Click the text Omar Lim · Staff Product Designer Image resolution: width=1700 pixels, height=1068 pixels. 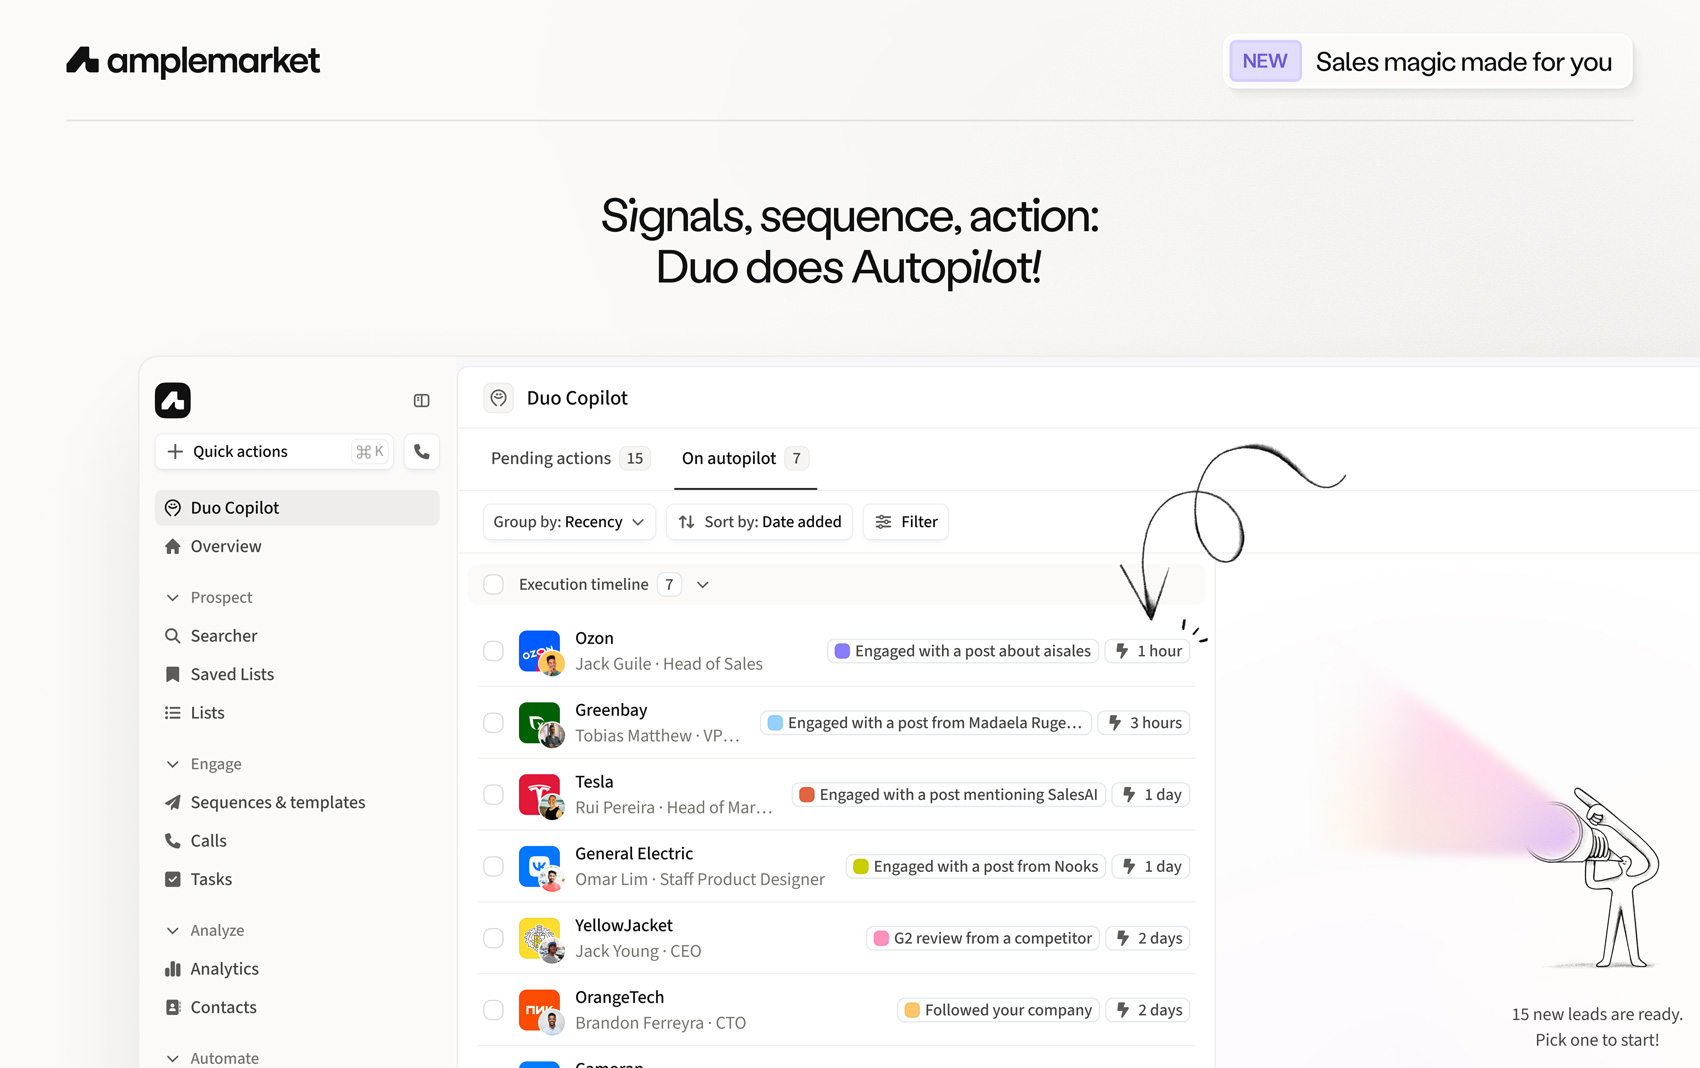click(700, 880)
